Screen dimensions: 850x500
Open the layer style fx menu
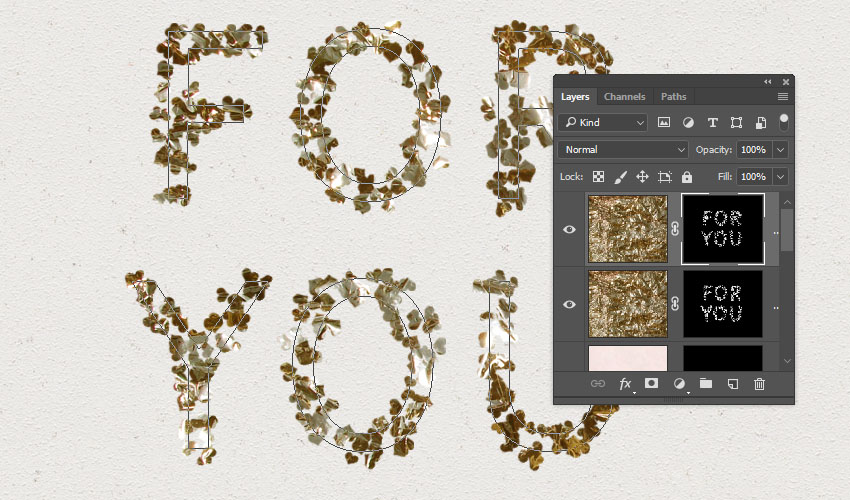point(626,383)
